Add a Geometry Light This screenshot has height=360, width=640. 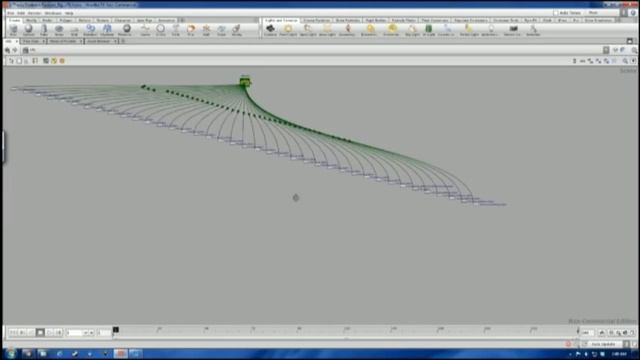347,30
